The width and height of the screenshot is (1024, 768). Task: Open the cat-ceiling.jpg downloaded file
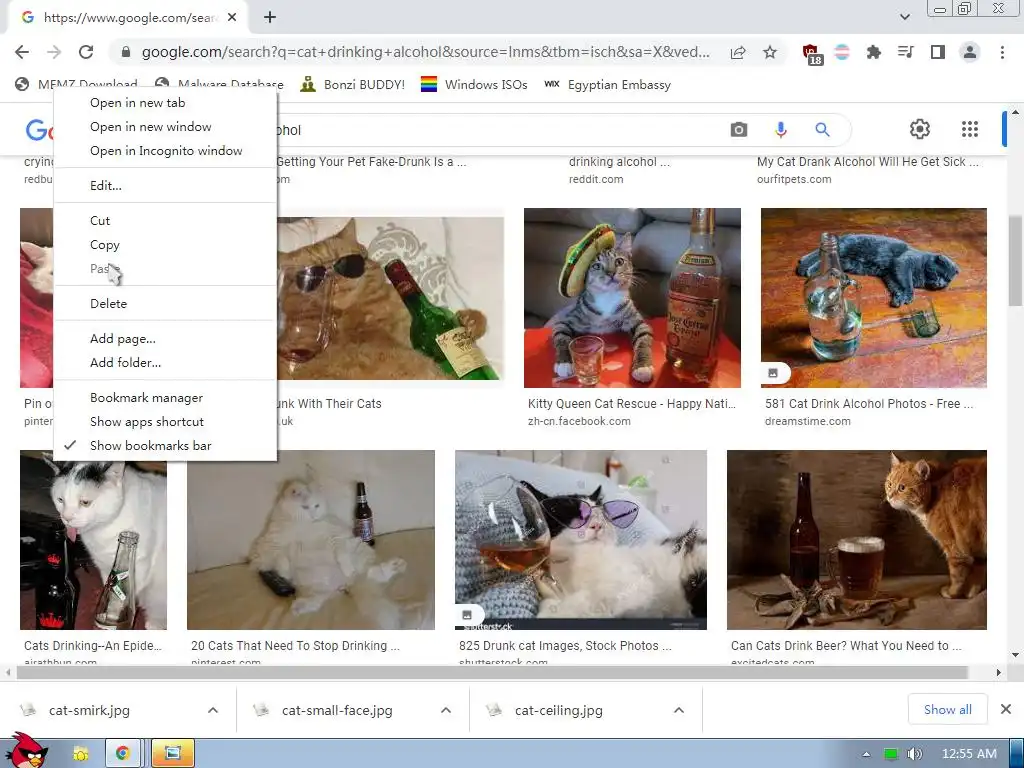558,710
